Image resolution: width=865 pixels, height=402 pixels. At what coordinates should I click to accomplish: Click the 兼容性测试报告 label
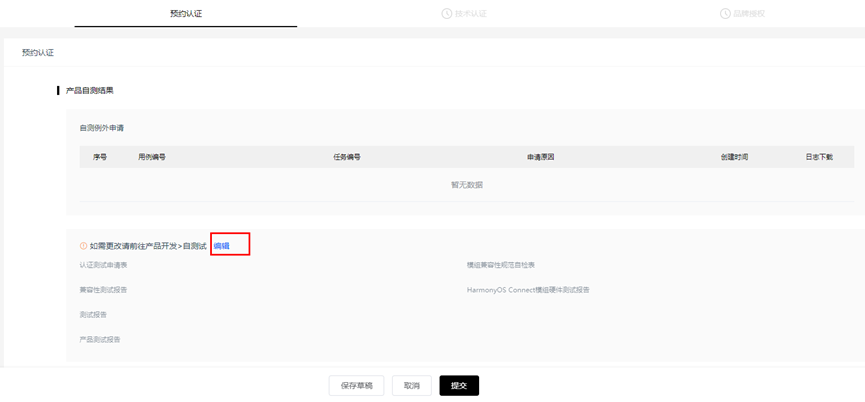(103, 290)
